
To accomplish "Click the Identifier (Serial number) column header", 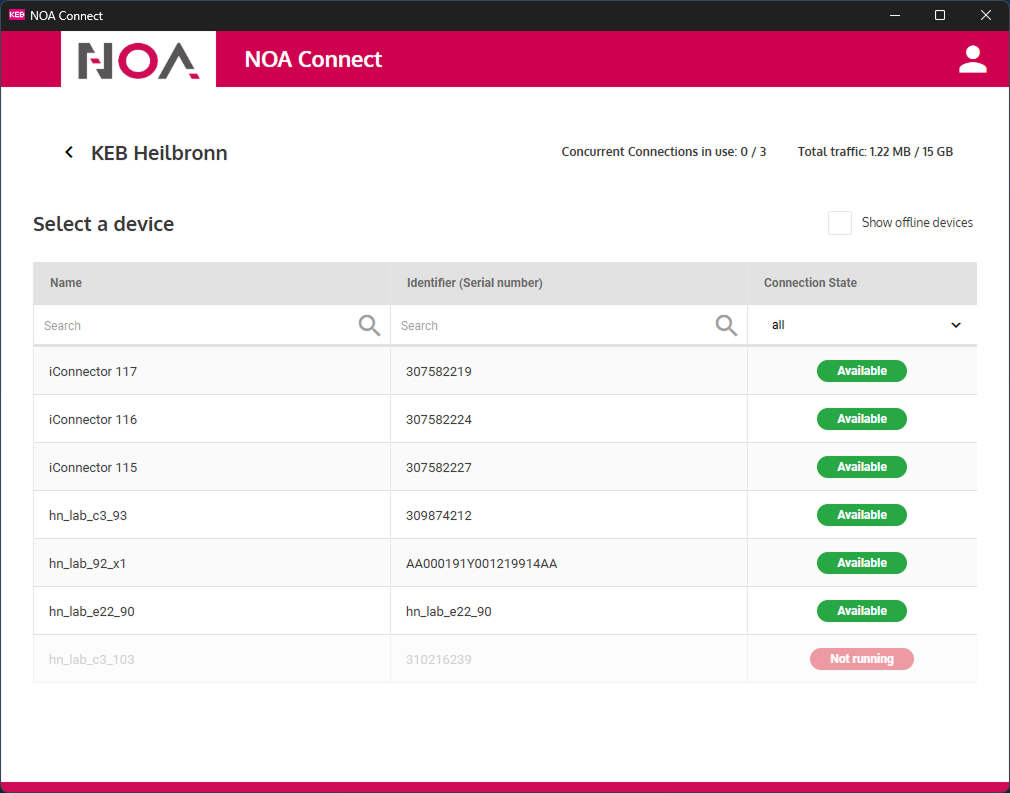I will tap(474, 283).
